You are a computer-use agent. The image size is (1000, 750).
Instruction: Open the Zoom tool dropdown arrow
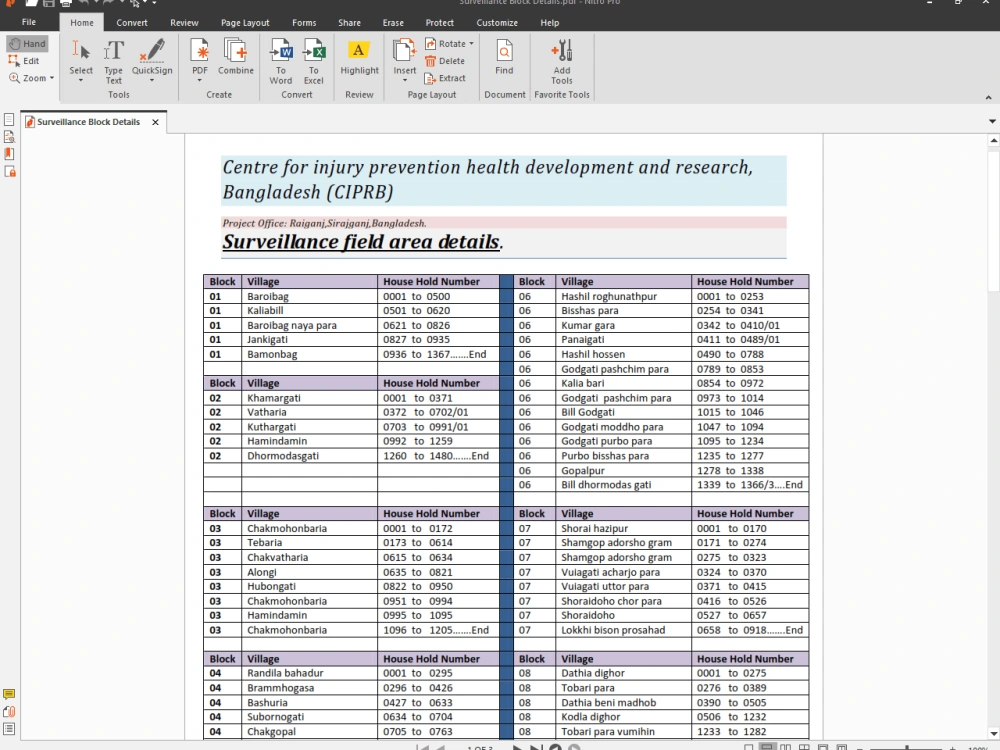(52, 78)
